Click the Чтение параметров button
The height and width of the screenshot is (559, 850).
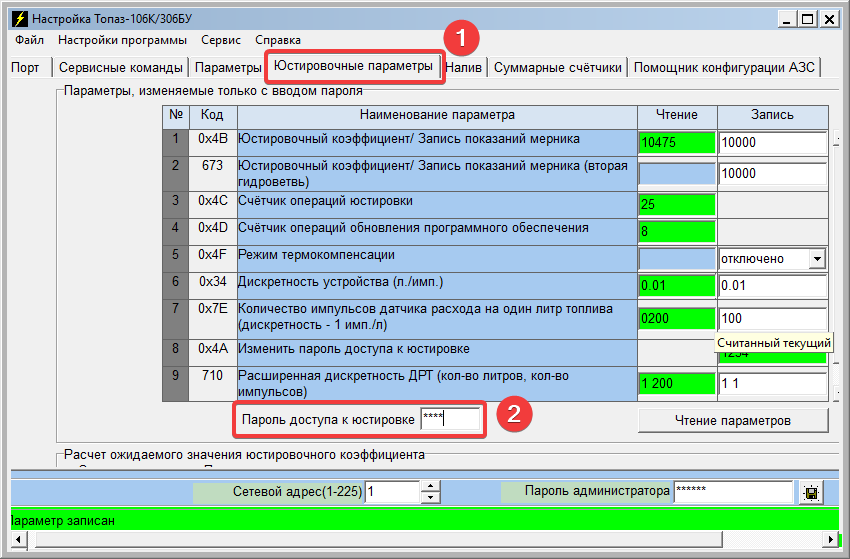click(733, 420)
